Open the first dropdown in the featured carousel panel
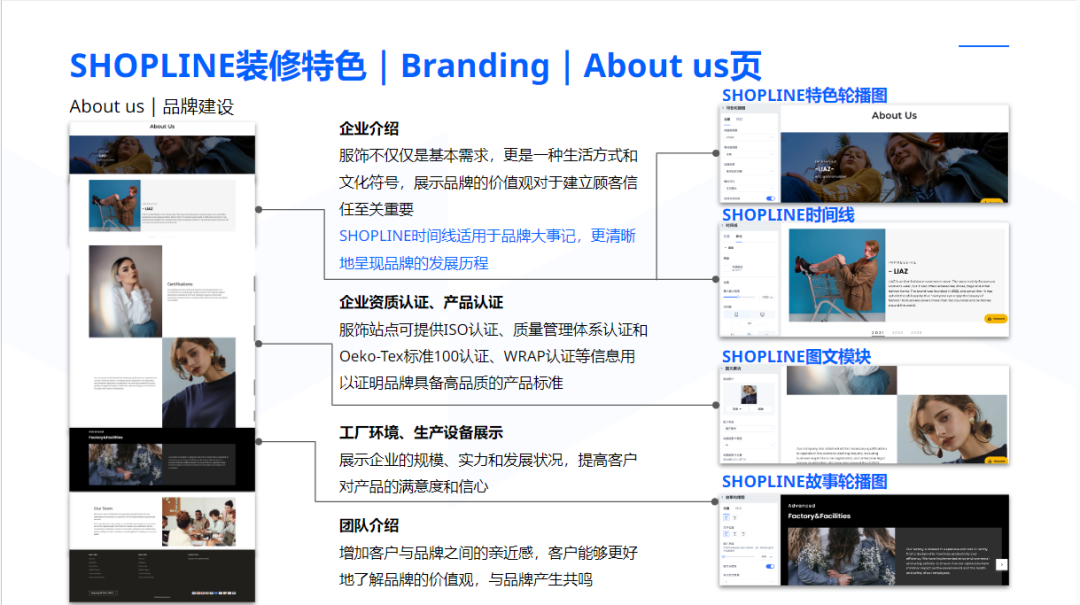The height and width of the screenshot is (605, 1080). (749, 137)
